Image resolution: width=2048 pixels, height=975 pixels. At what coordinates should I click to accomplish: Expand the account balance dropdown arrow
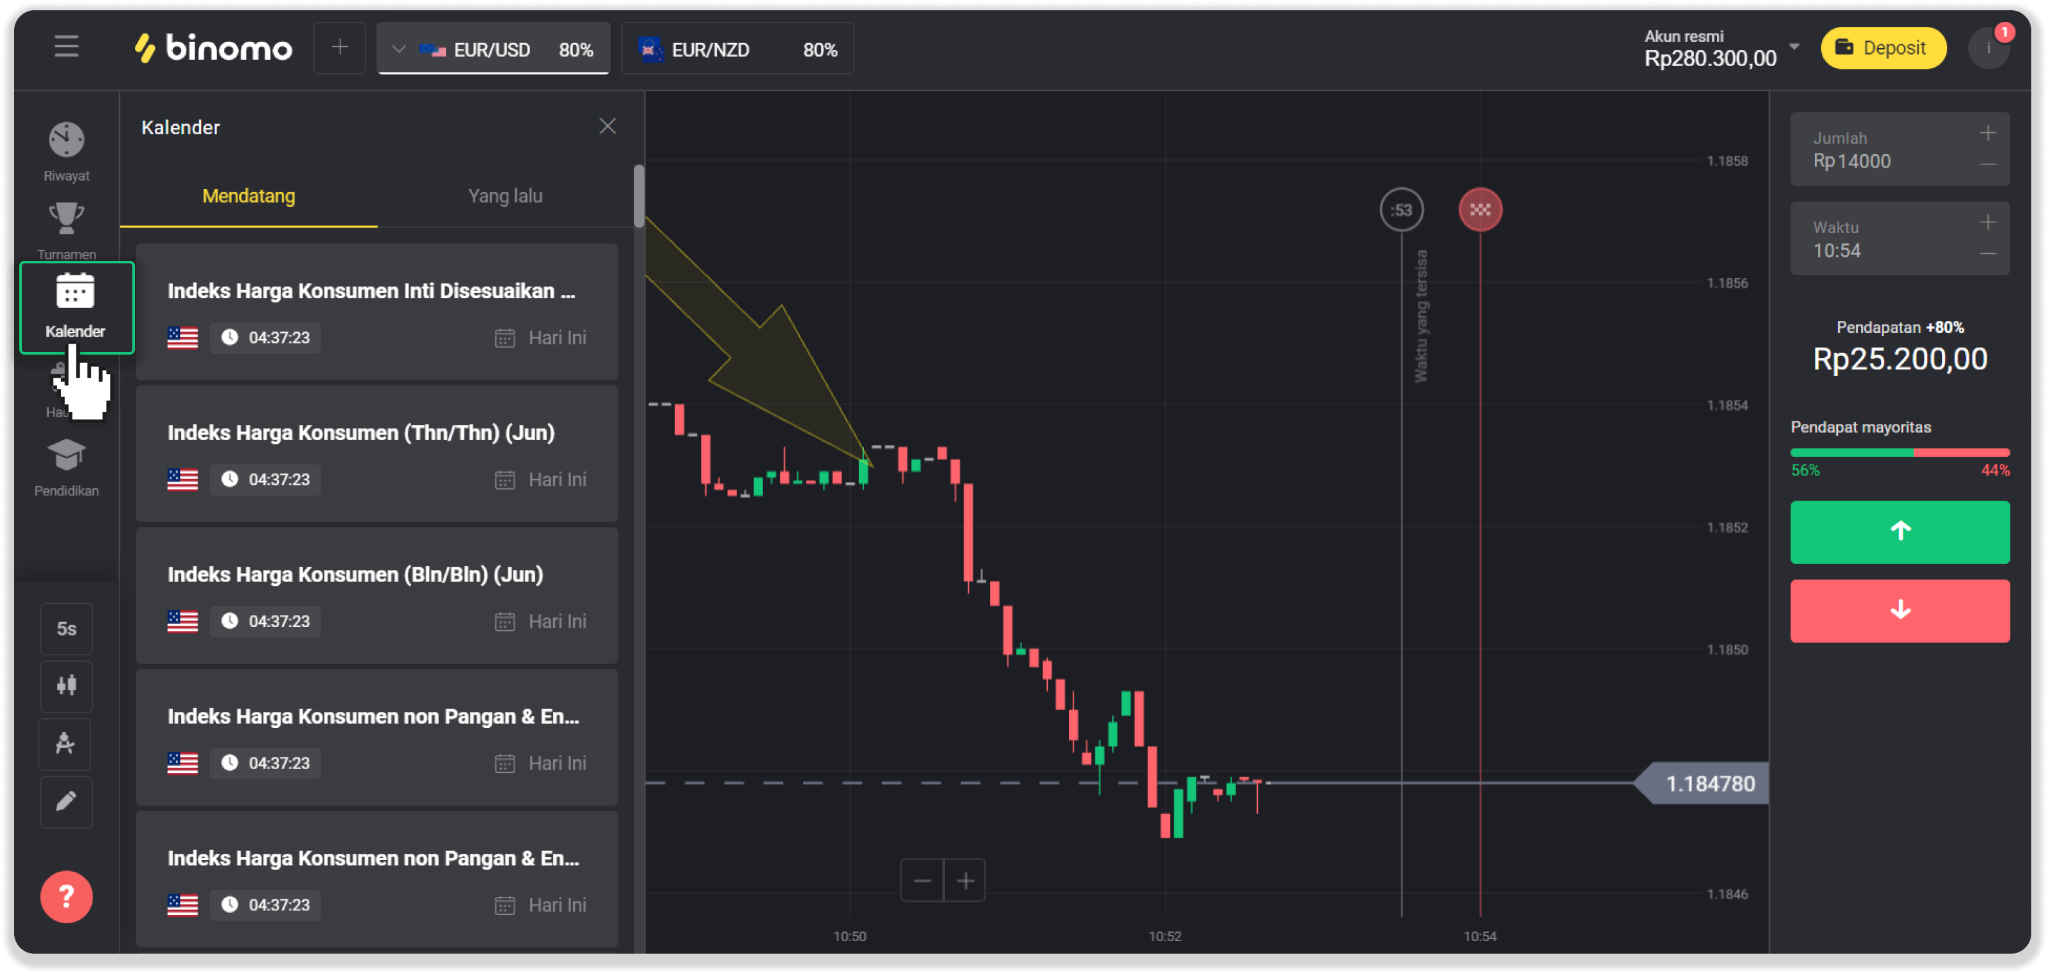pos(1794,47)
